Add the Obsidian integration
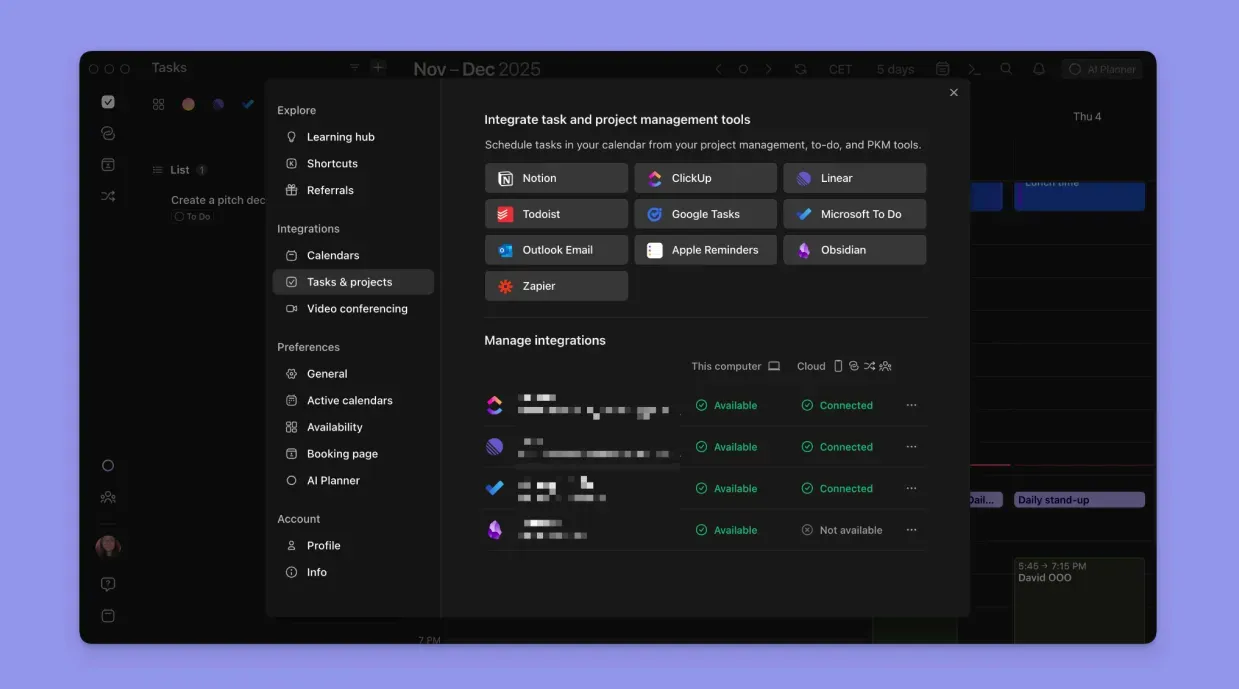The image size is (1239, 689). click(x=854, y=250)
